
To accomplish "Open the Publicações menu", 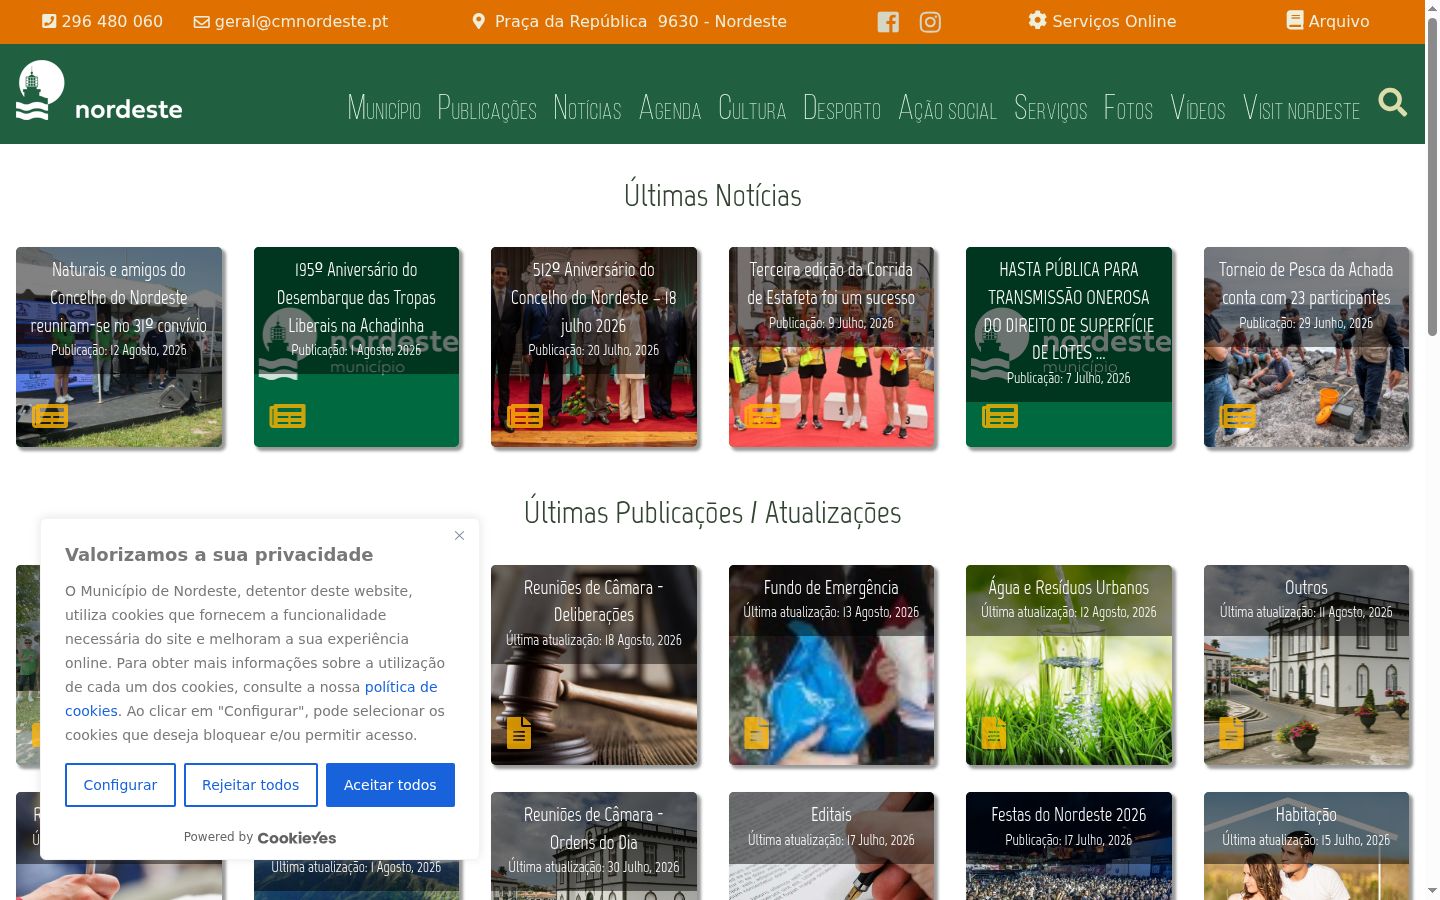I will click(487, 108).
